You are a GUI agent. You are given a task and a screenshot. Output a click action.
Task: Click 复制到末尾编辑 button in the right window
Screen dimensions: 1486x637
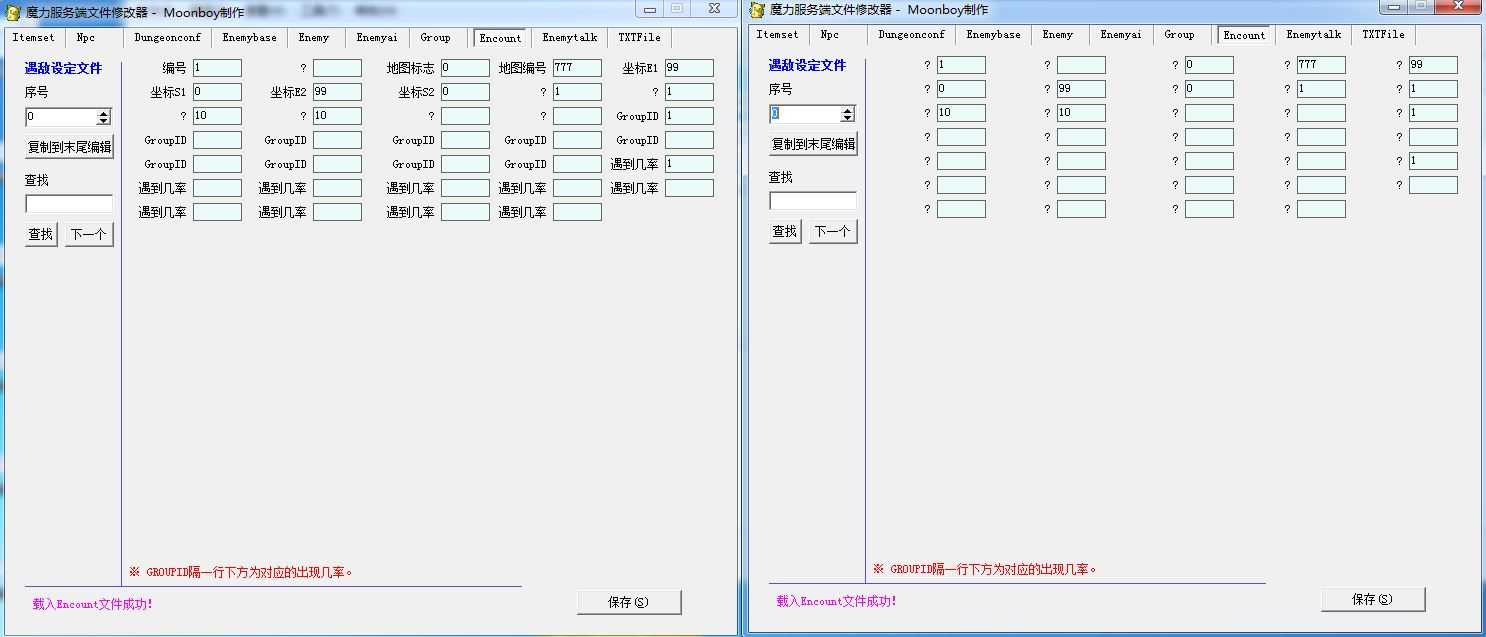tap(814, 144)
